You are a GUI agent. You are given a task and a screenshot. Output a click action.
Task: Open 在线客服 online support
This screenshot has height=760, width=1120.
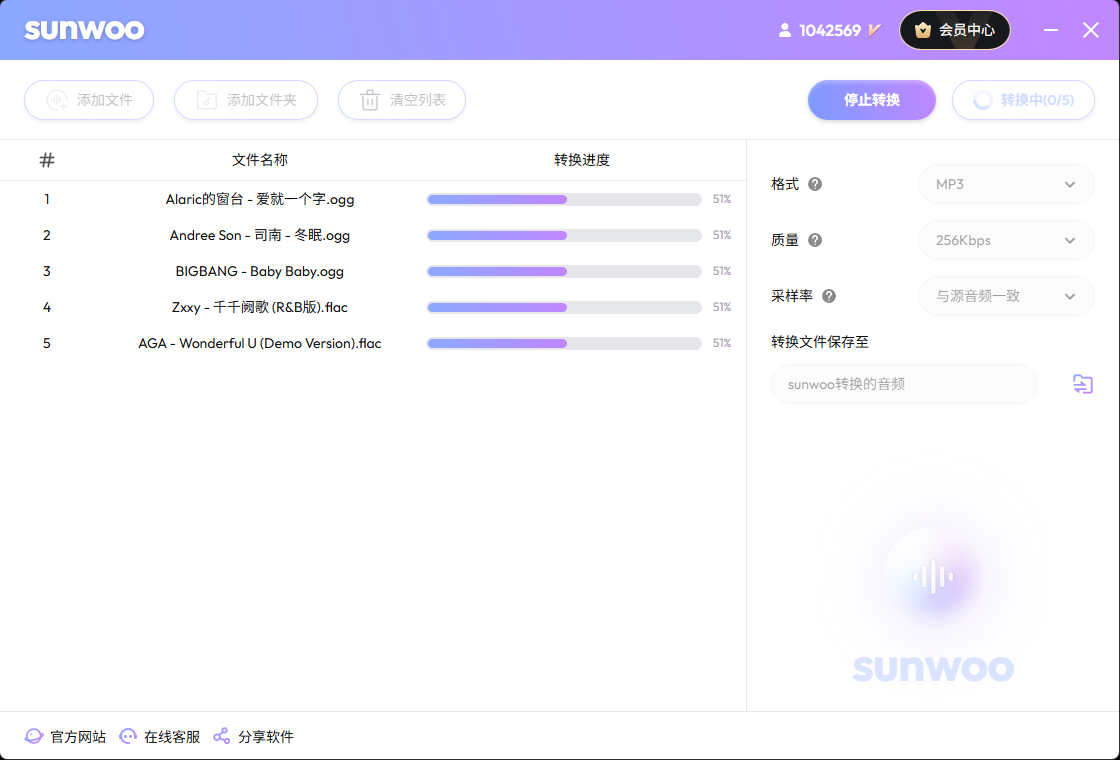pos(160,737)
